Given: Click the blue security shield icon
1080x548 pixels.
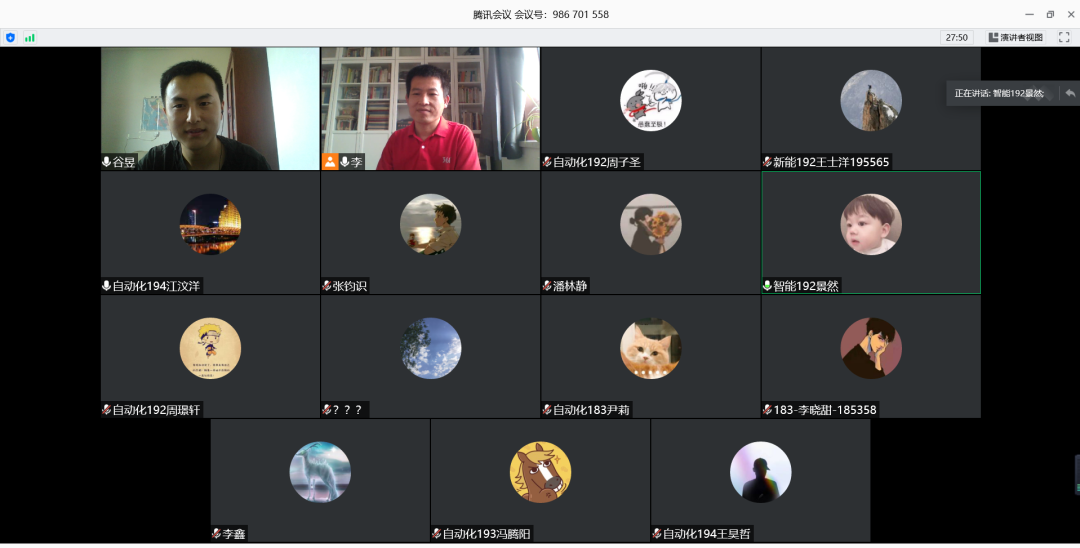Looking at the screenshot, I should (x=10, y=37).
